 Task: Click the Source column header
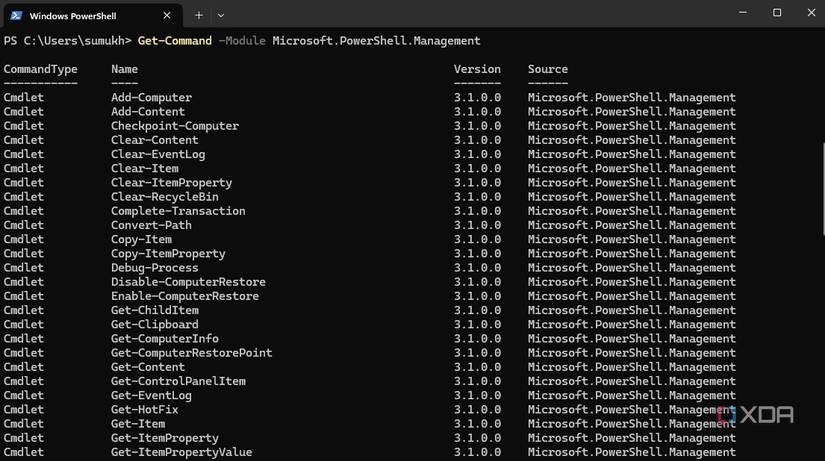(548, 69)
